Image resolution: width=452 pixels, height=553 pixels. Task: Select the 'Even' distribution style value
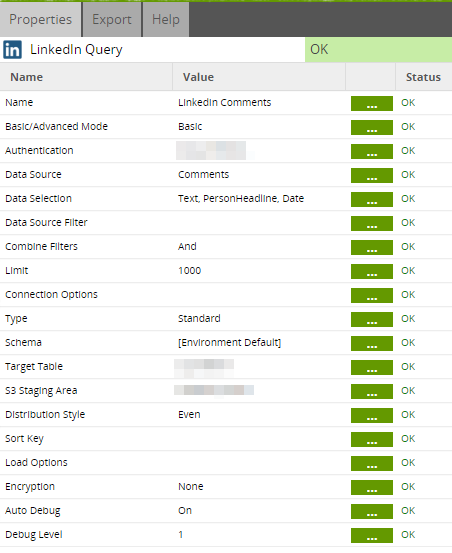(x=189, y=414)
